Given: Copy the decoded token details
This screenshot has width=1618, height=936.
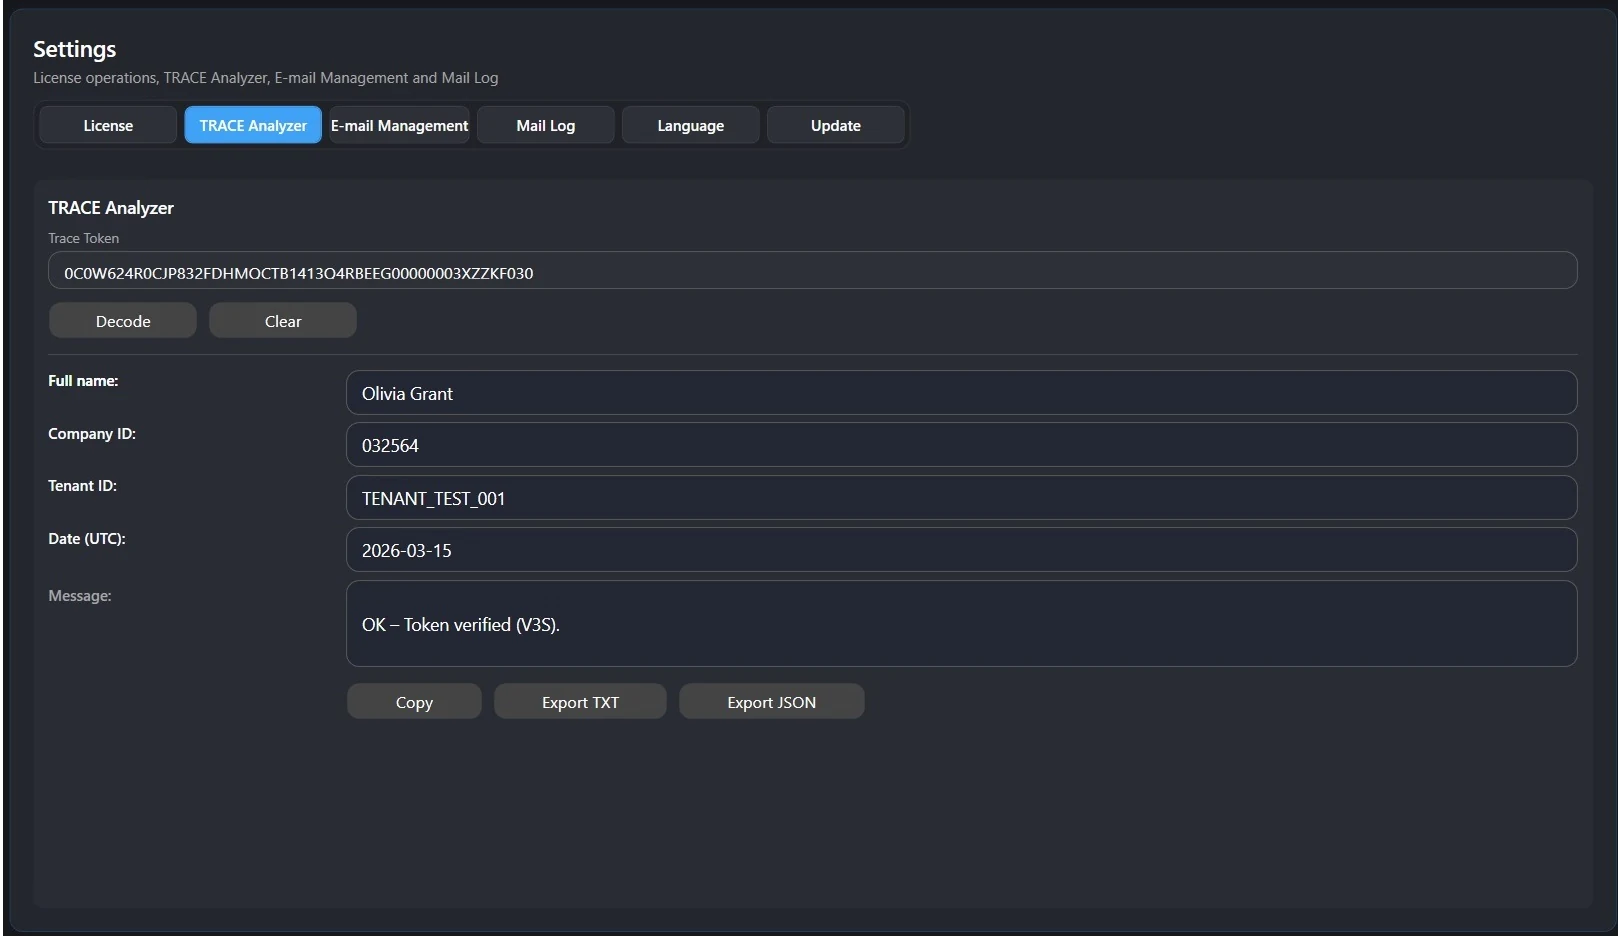Looking at the screenshot, I should 413,701.
